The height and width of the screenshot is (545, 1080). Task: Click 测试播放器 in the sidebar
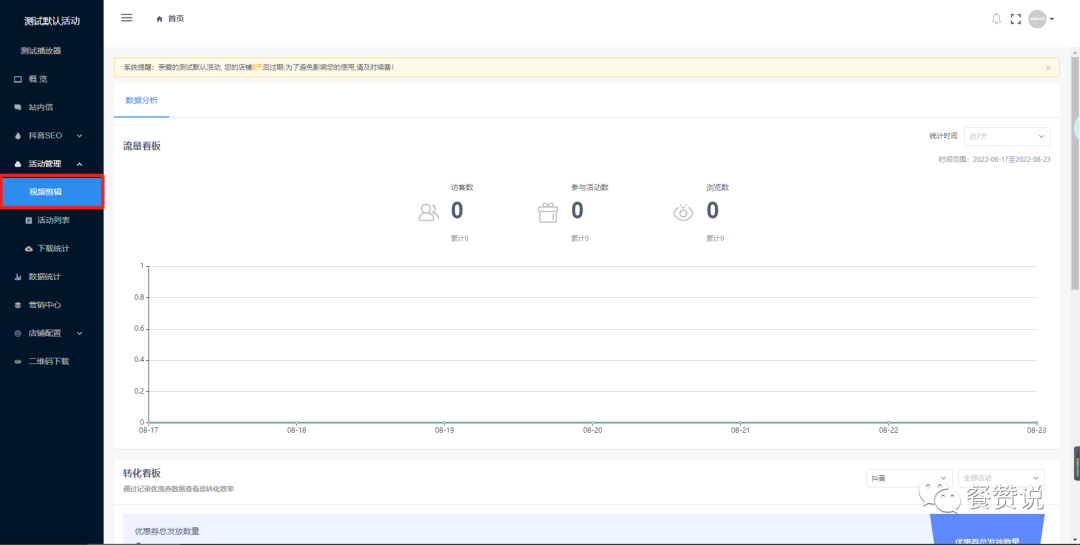tap(41, 51)
